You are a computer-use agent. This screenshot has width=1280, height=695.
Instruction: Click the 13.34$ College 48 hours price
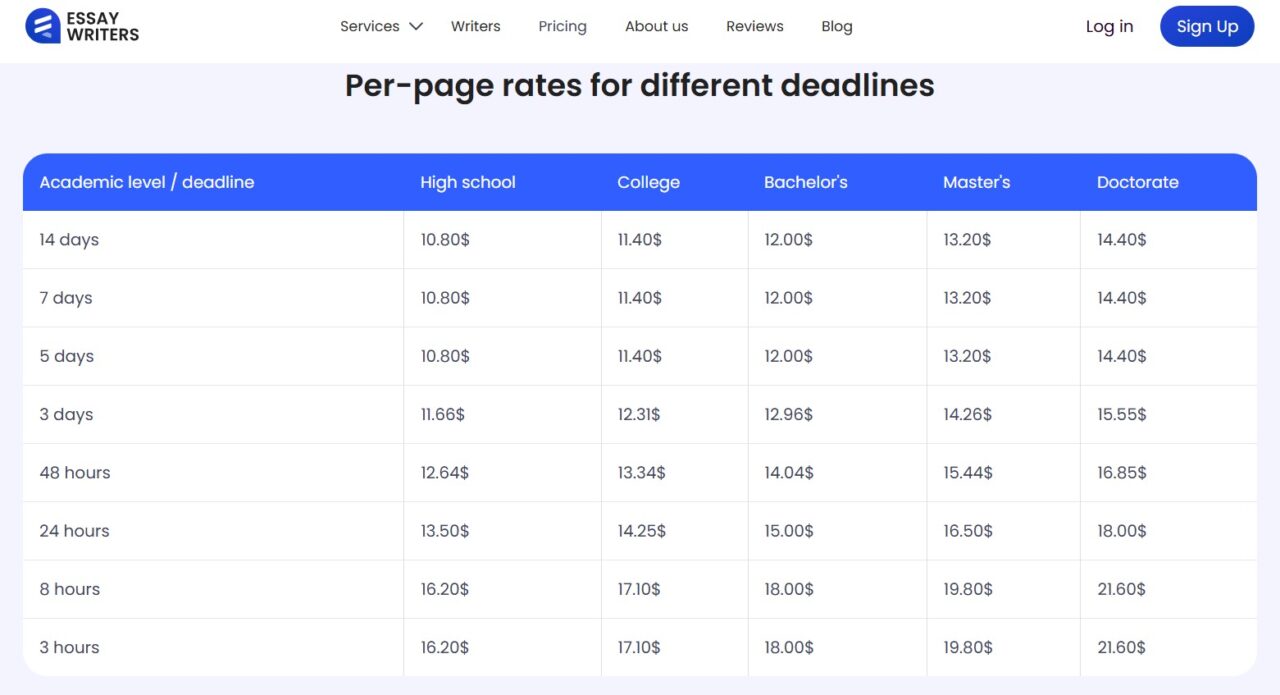(x=641, y=473)
